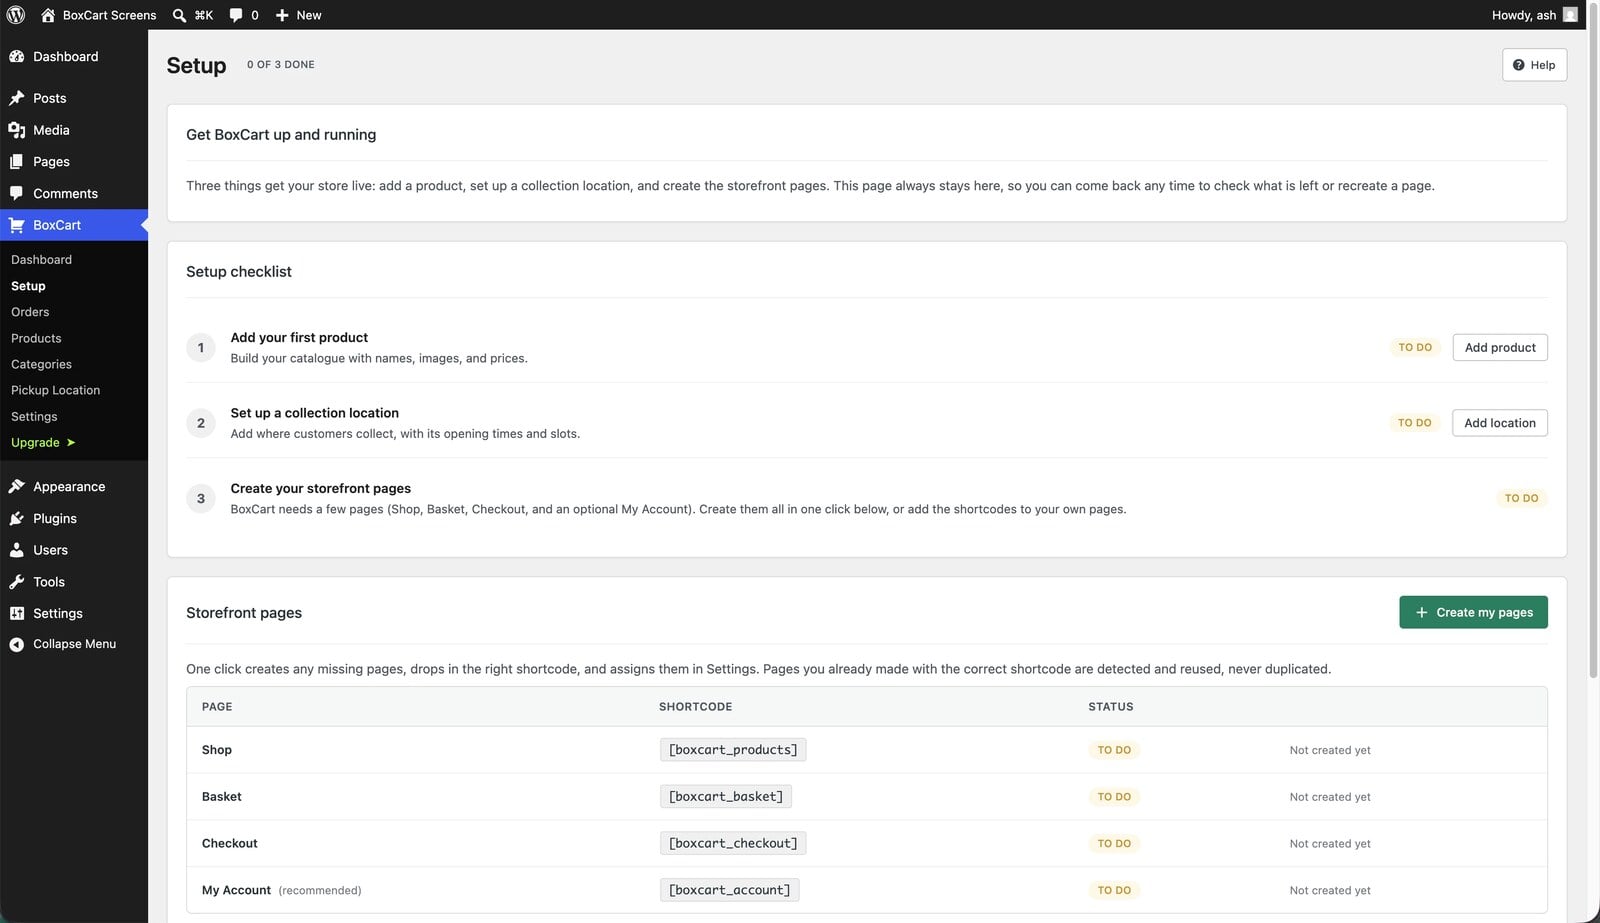Click the Collapse Menu label
Screen dimensions: 1600x923
74,644
